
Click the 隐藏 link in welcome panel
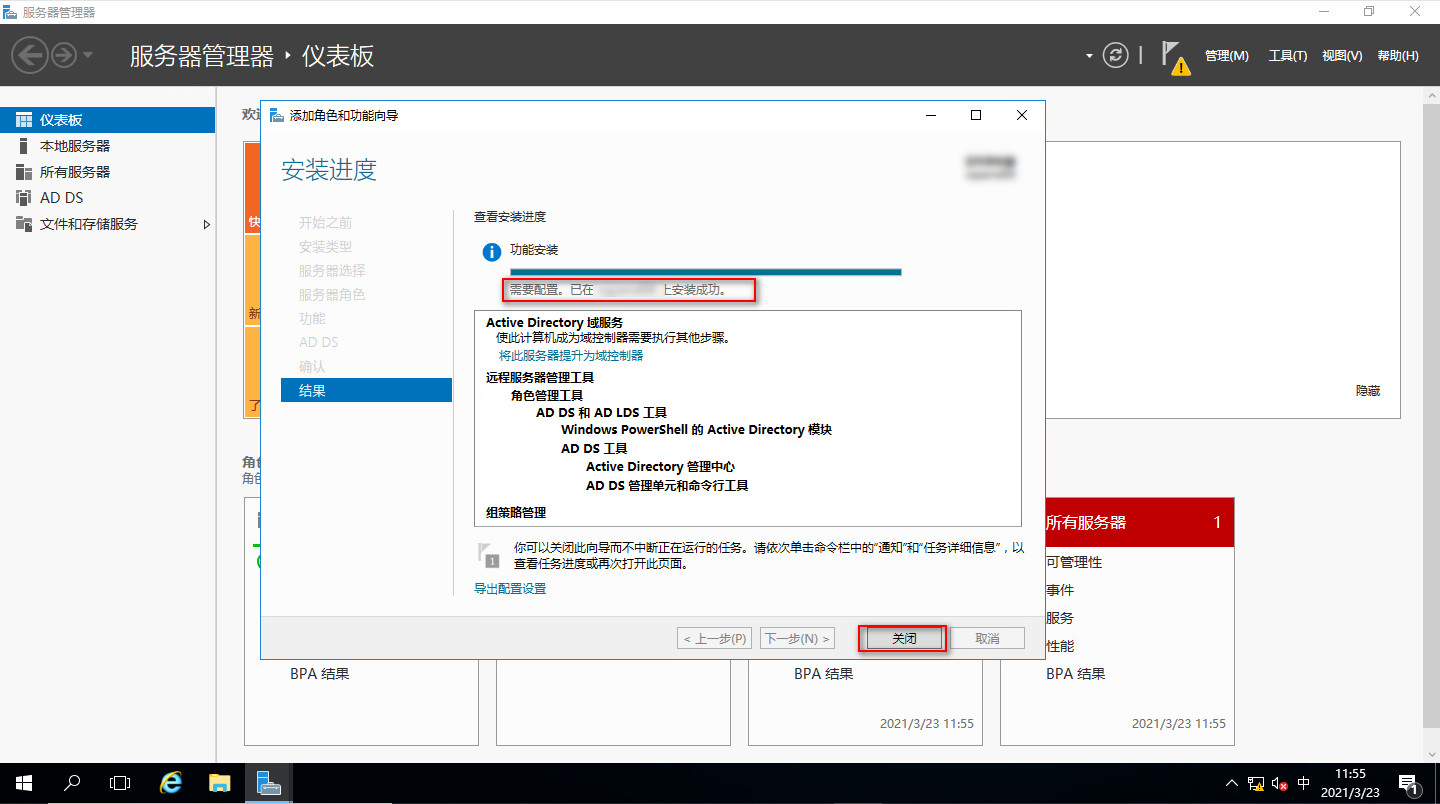[1368, 391]
